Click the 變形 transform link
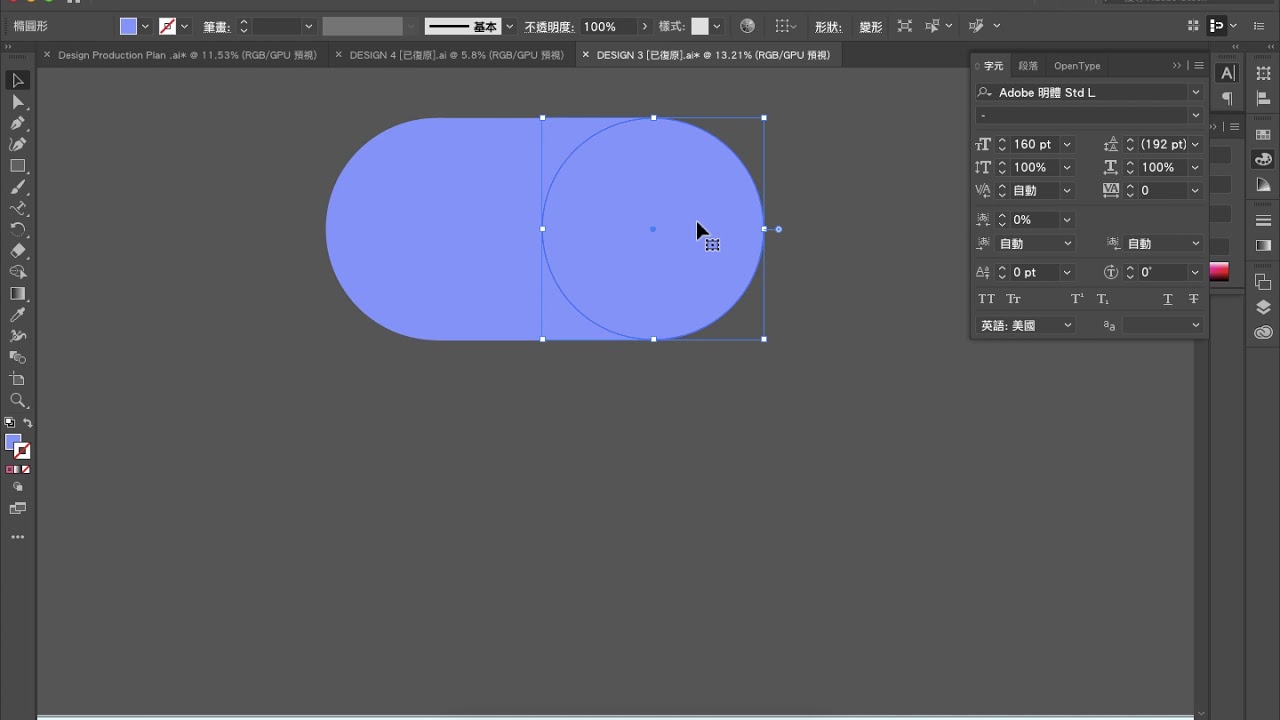The image size is (1280, 720). point(870,27)
